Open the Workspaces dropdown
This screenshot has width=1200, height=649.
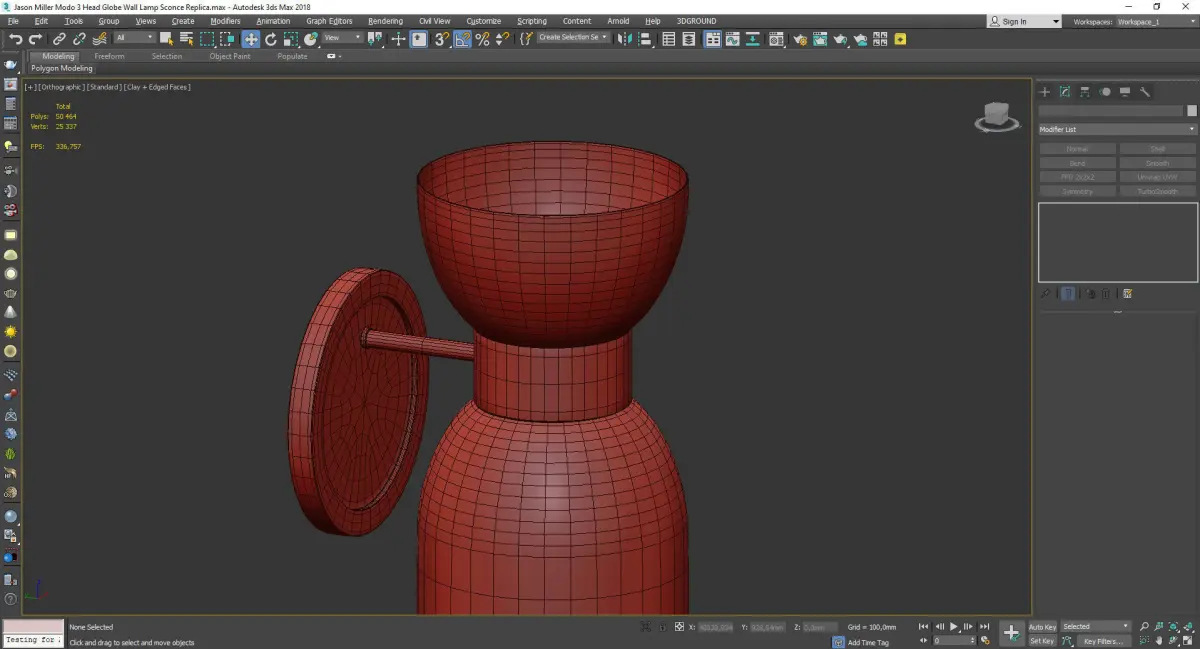[1152, 21]
